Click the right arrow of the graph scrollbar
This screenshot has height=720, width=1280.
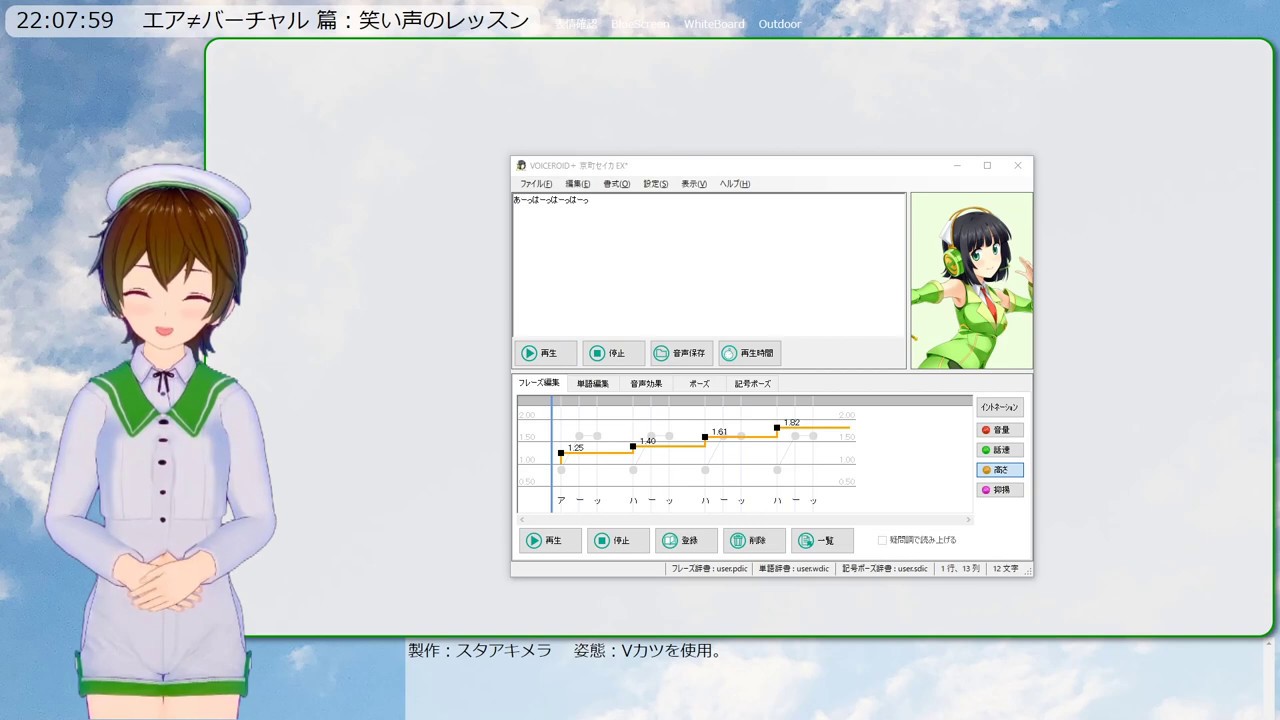968,520
